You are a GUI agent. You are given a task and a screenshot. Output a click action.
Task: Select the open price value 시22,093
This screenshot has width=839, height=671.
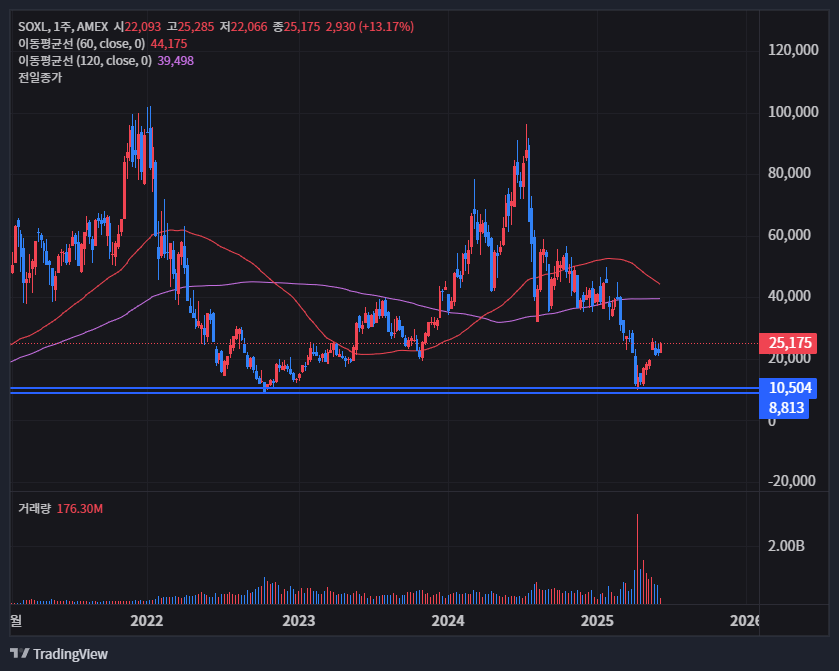tap(138, 27)
